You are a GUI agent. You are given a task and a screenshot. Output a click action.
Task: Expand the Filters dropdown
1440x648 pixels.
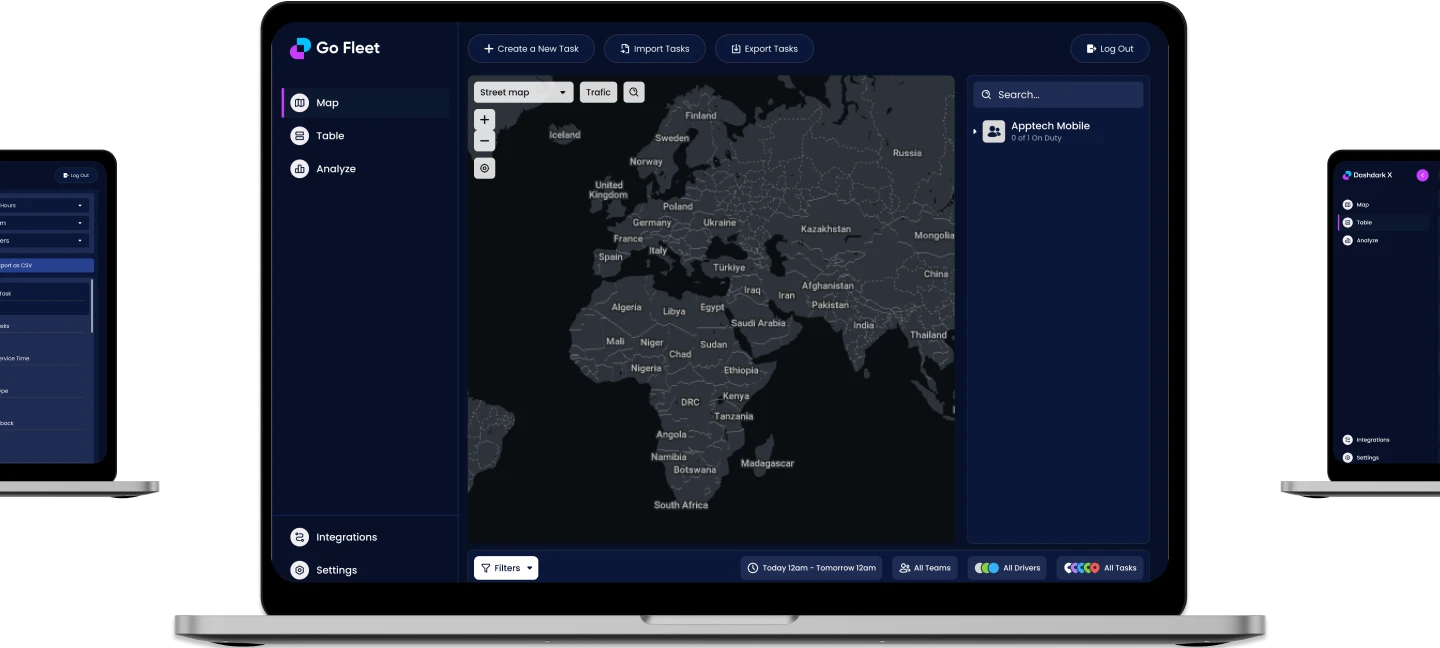(x=505, y=567)
